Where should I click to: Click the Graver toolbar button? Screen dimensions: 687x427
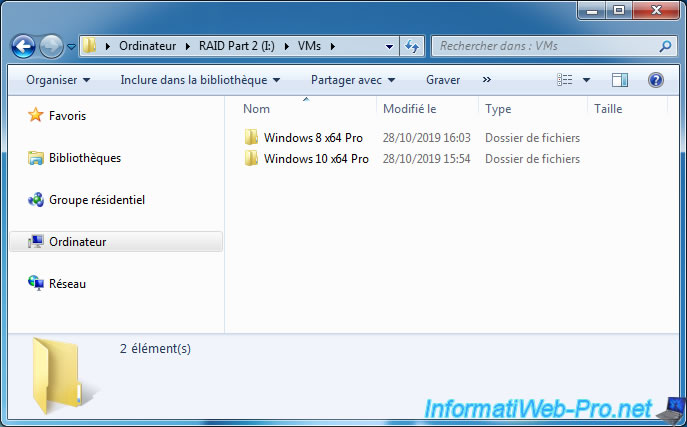(x=443, y=79)
